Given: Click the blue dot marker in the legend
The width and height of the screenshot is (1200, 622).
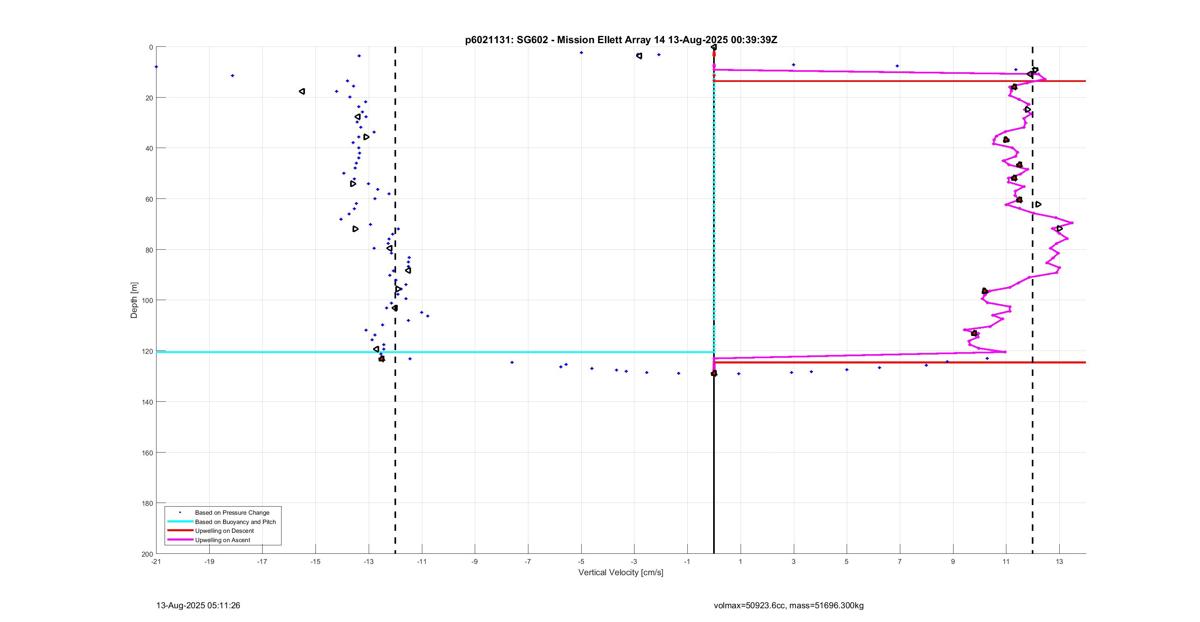Looking at the screenshot, I should coord(180,512).
